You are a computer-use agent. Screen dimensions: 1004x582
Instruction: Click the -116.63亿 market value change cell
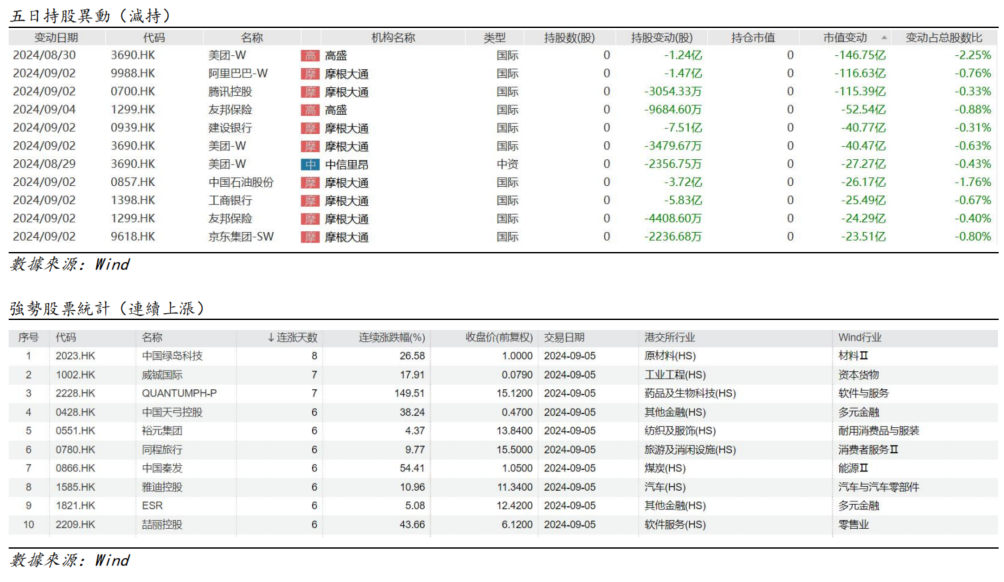860,74
